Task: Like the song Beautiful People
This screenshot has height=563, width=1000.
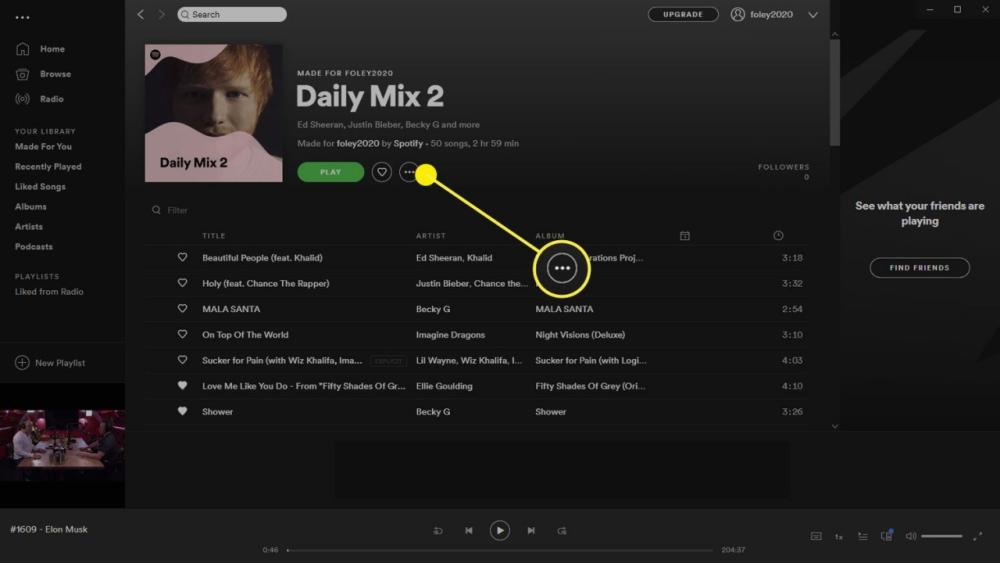Action: (182, 258)
